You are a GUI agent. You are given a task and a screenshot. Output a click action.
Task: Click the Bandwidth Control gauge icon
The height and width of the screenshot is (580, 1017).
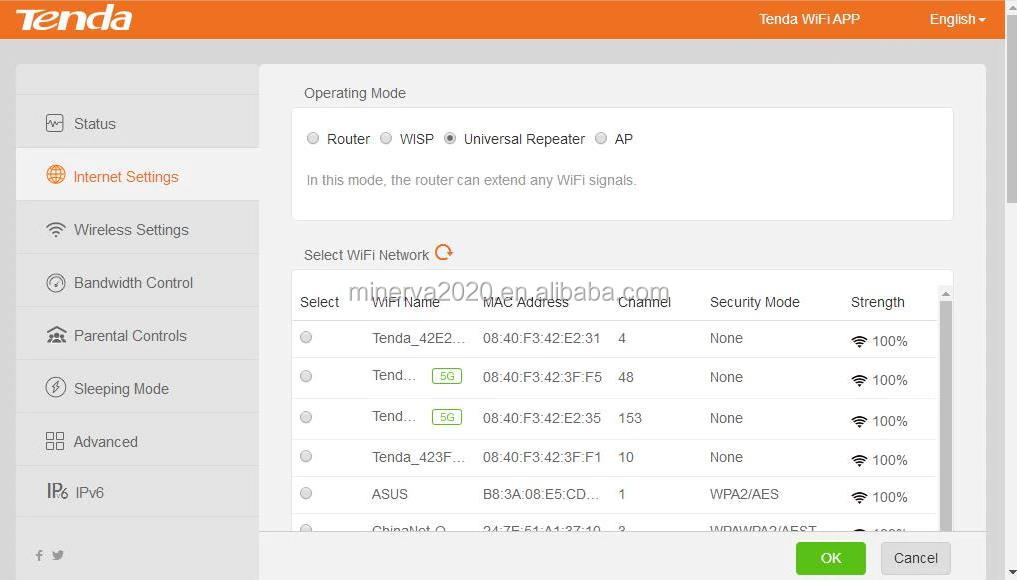point(56,283)
